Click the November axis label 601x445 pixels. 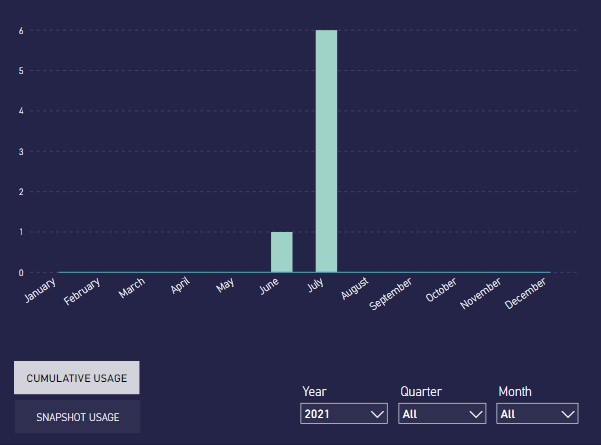481,293
